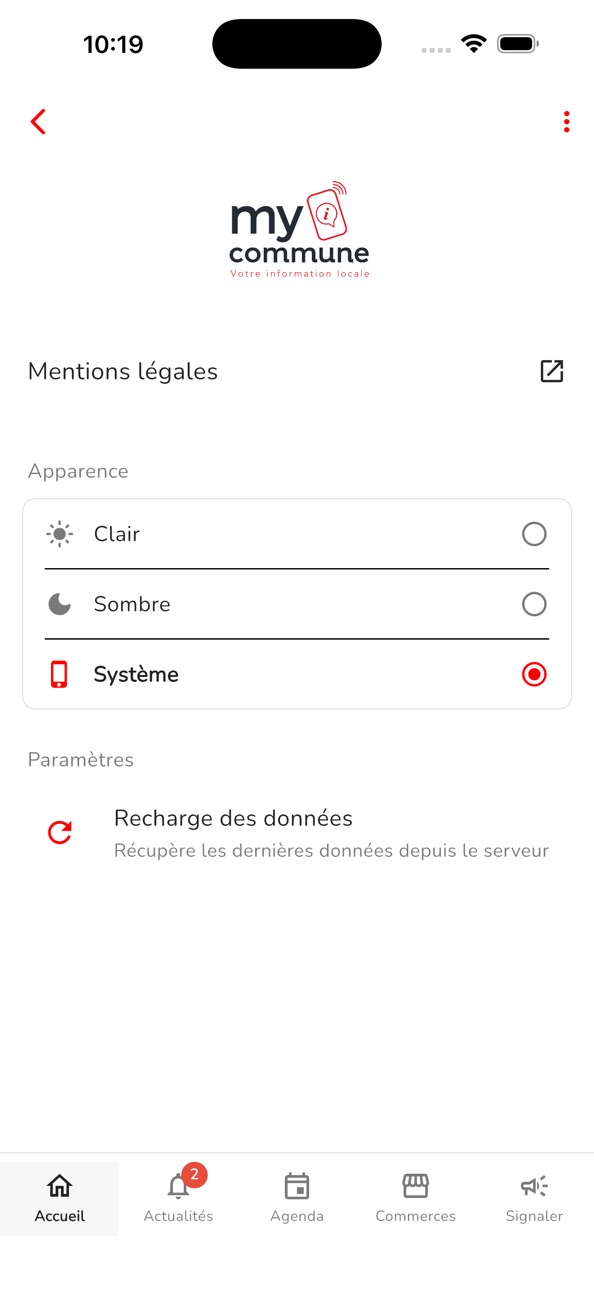The image size is (594, 1290).
Task: Tap the sun icon for Clair
Action: click(x=60, y=534)
